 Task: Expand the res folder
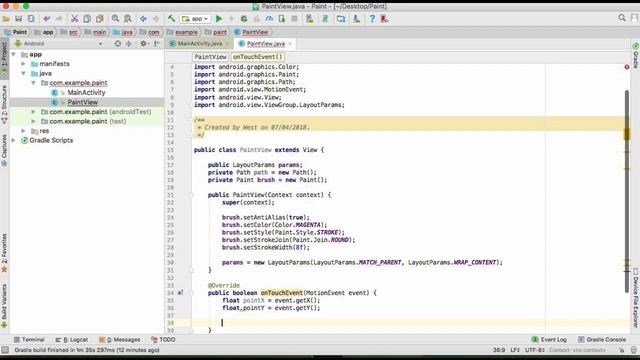[23, 131]
